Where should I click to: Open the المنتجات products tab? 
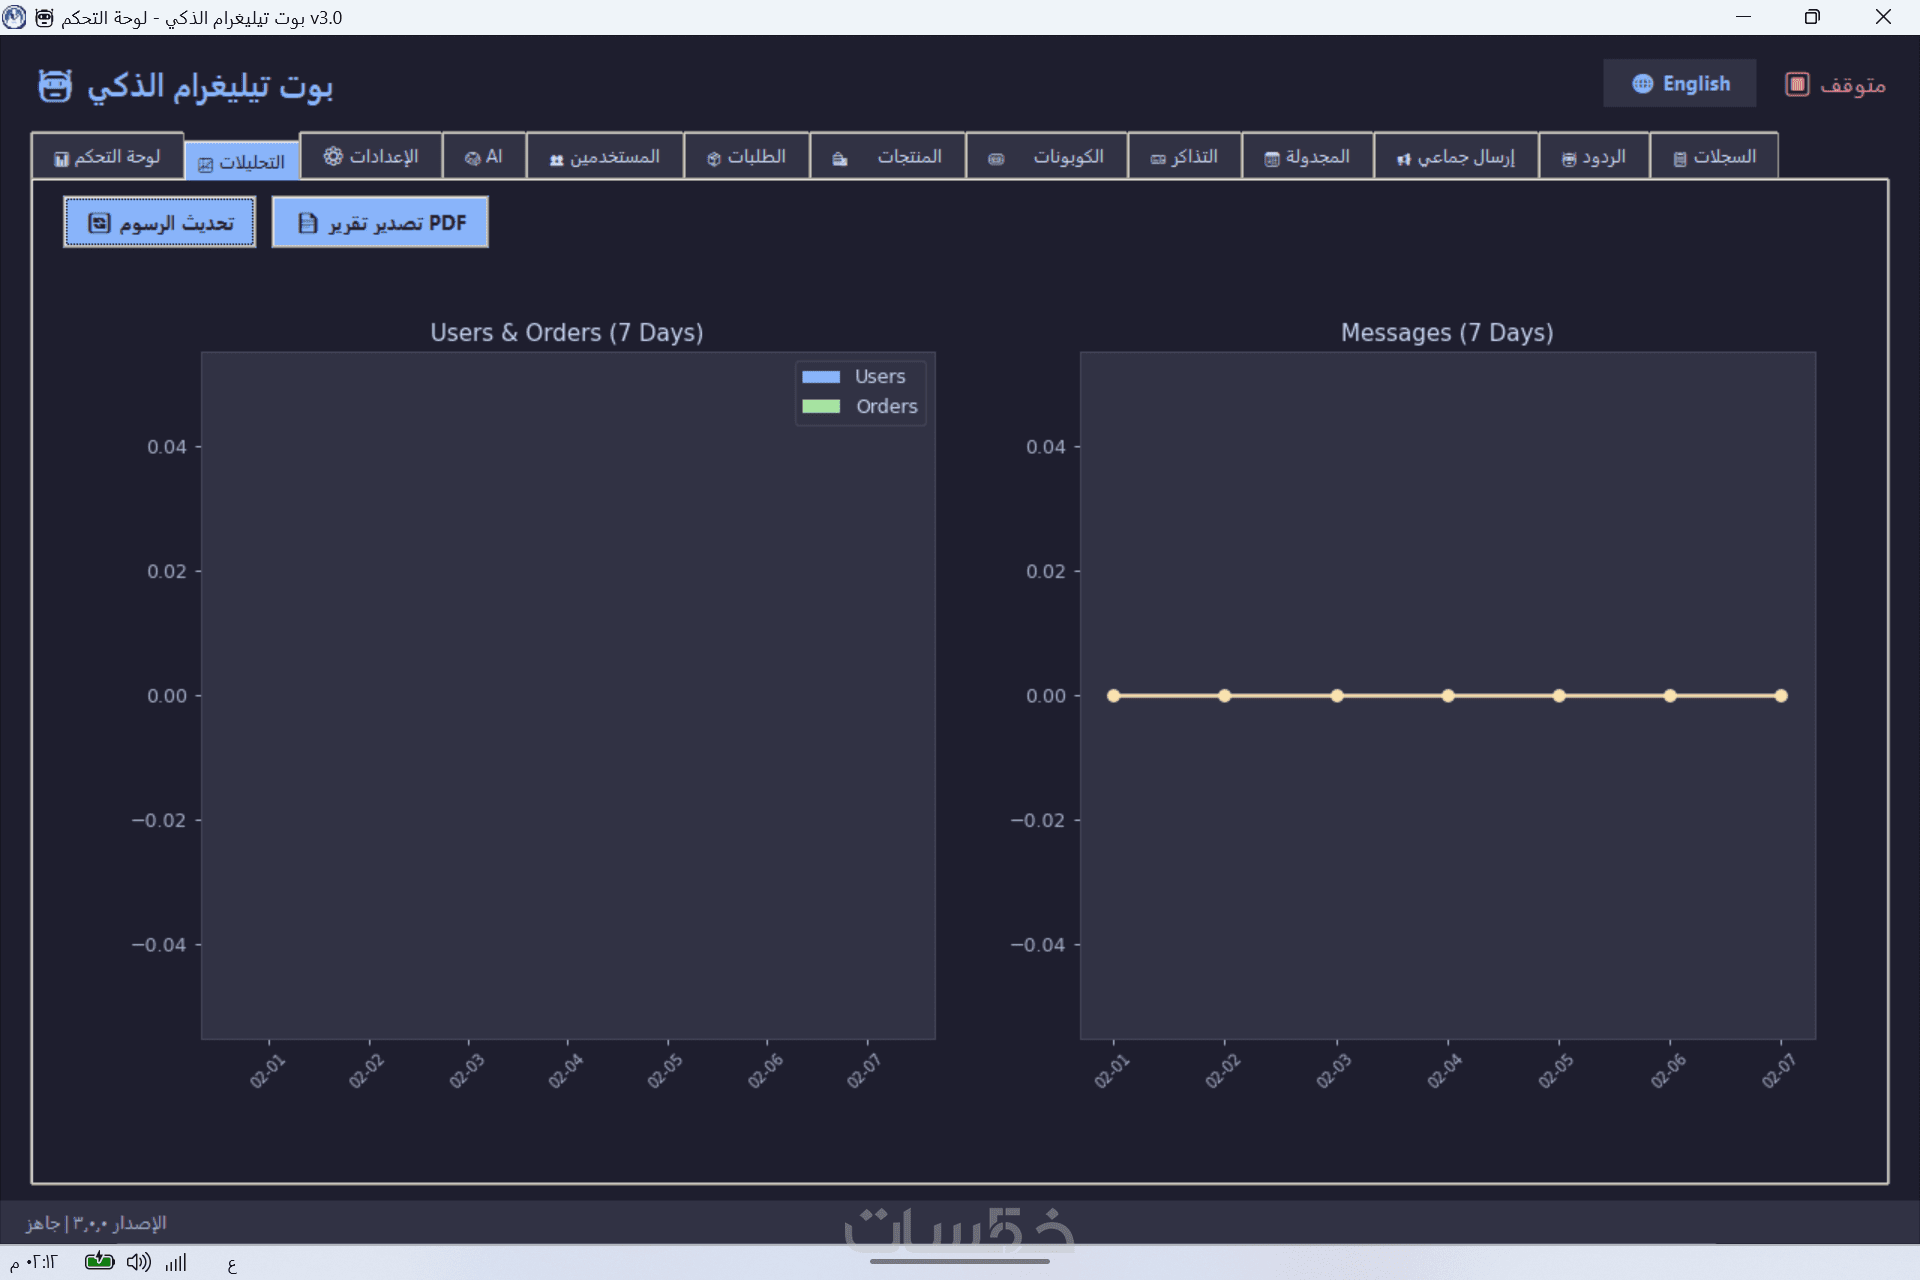(888, 157)
